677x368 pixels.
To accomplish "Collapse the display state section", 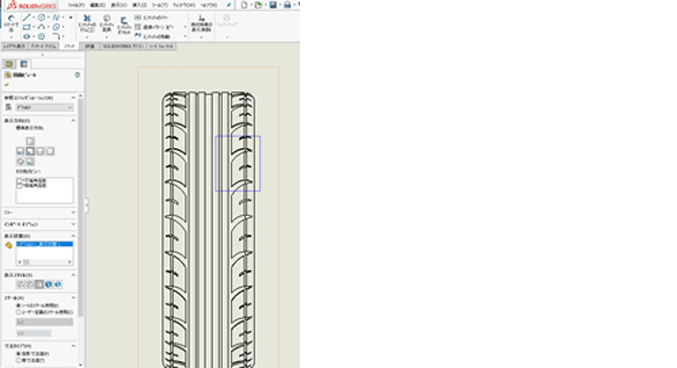I will (73, 236).
